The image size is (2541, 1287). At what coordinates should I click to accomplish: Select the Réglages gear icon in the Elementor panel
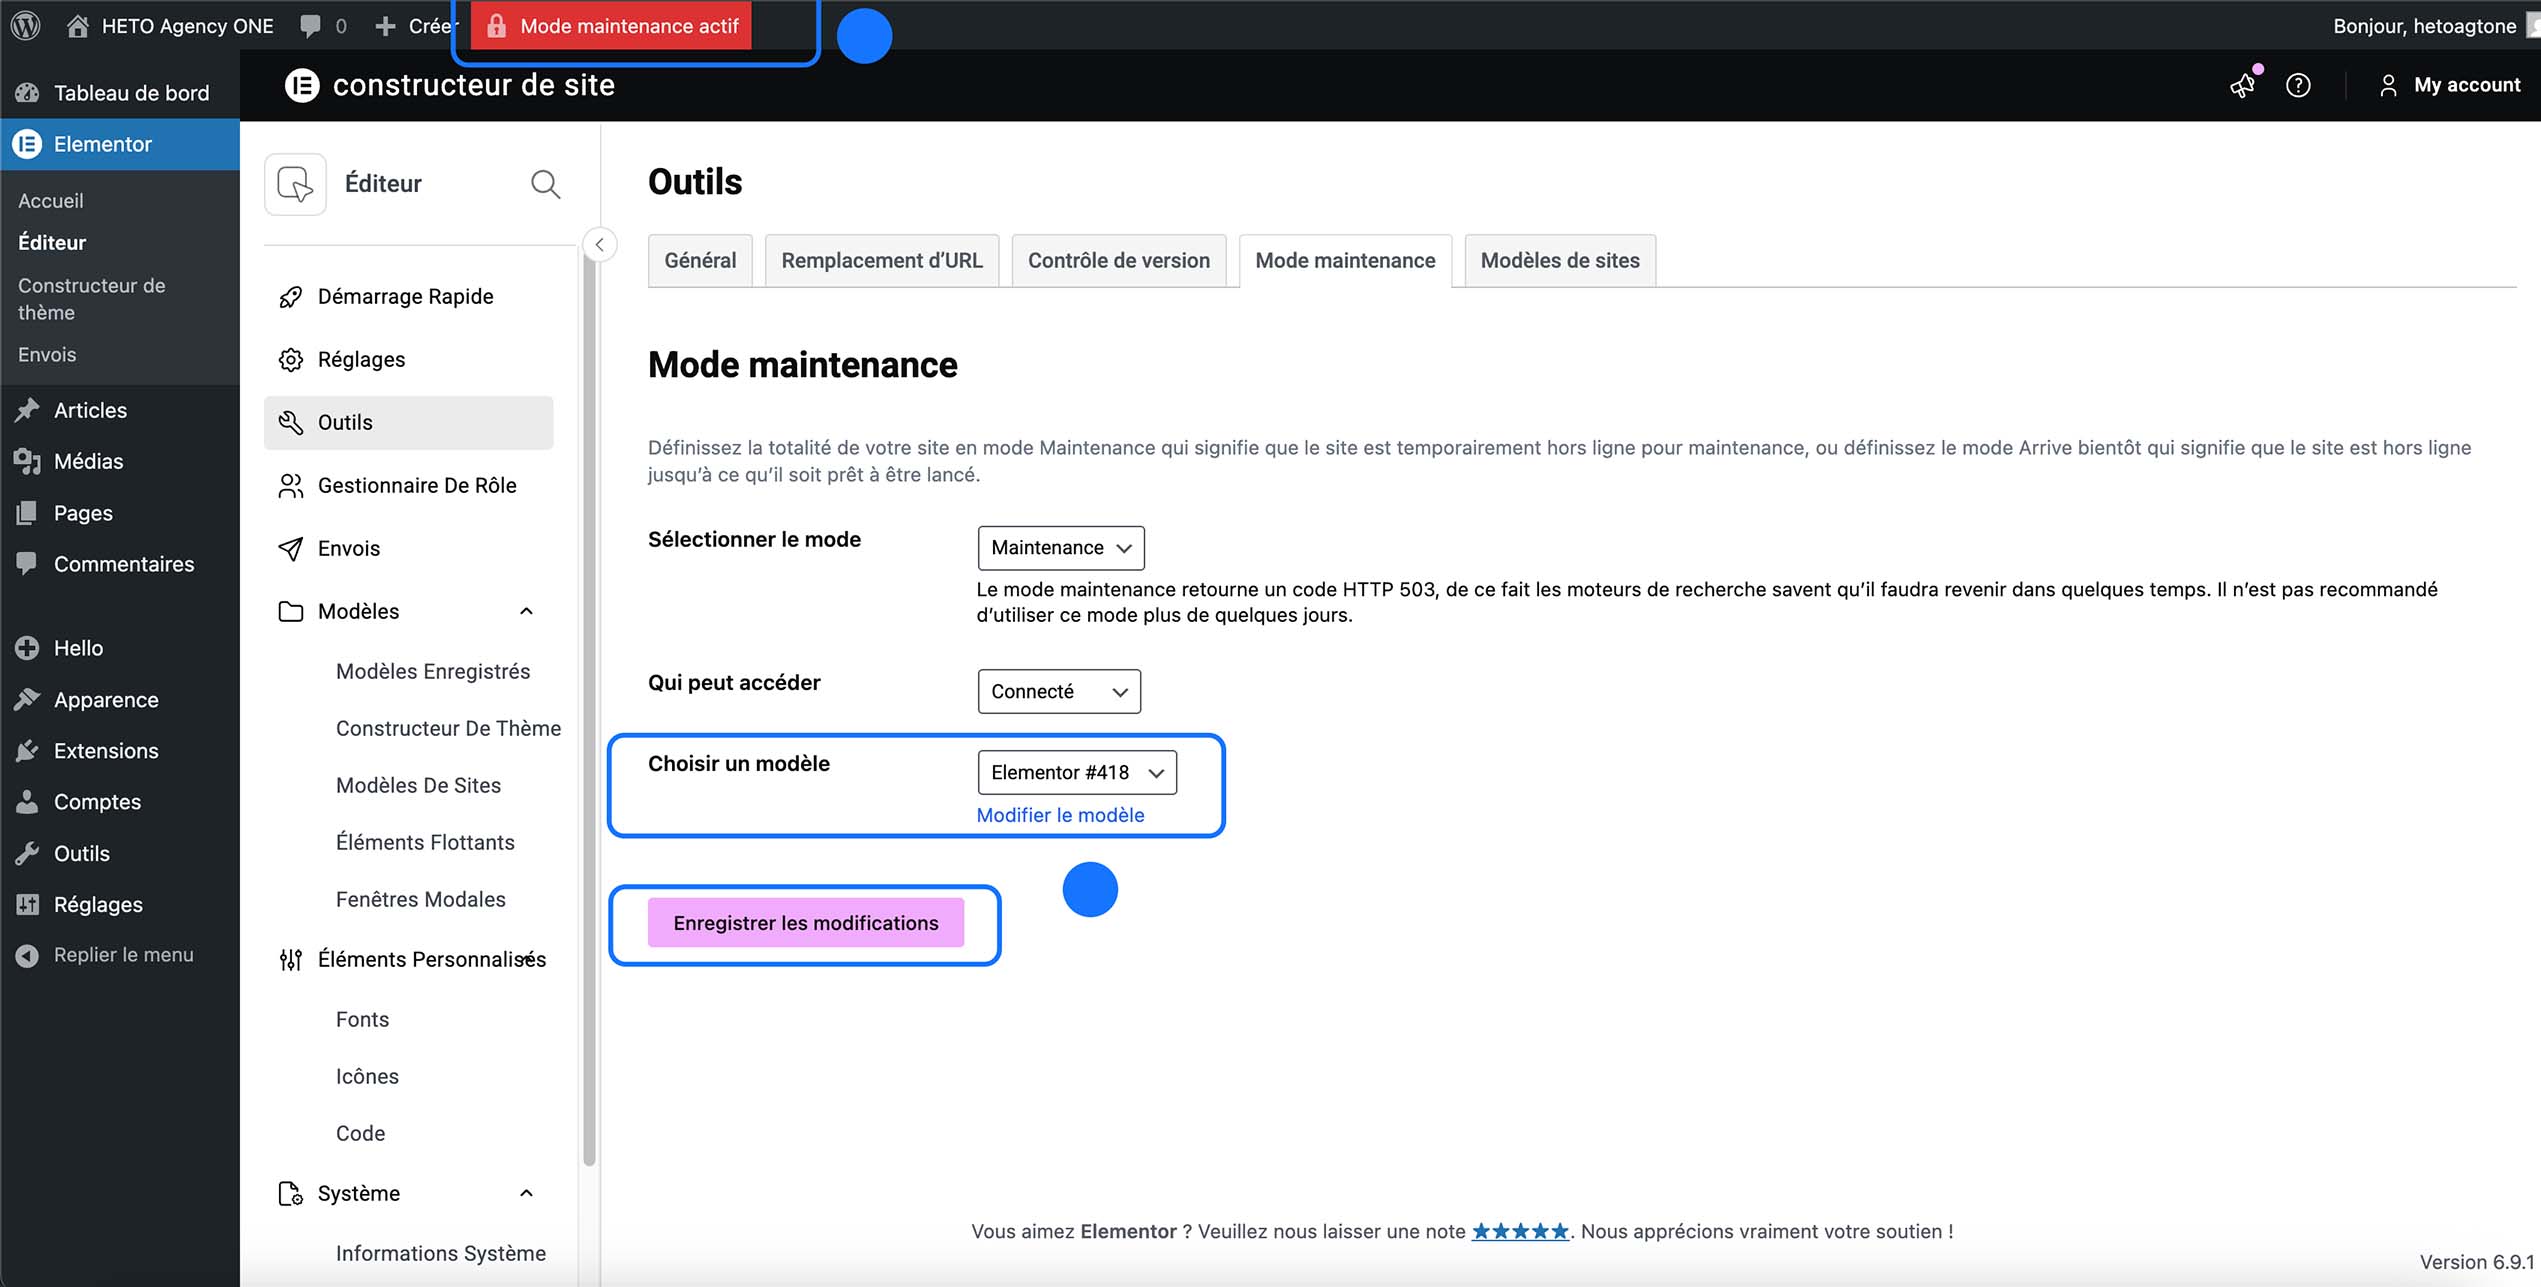coord(290,359)
